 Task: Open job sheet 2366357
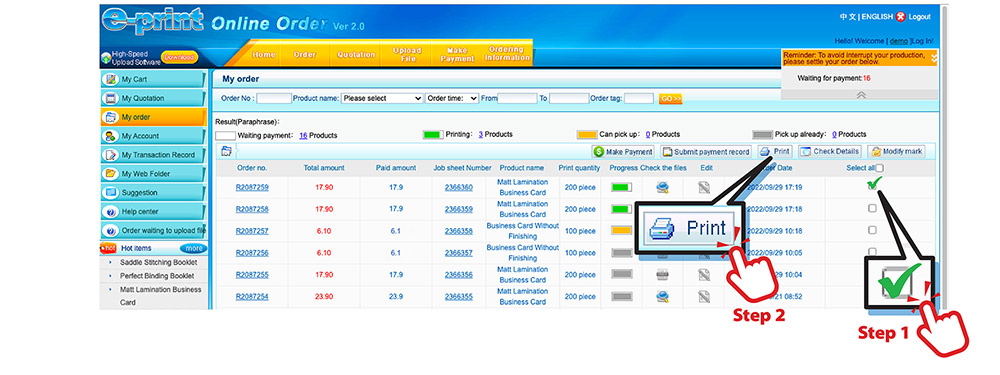pyautogui.click(x=459, y=253)
